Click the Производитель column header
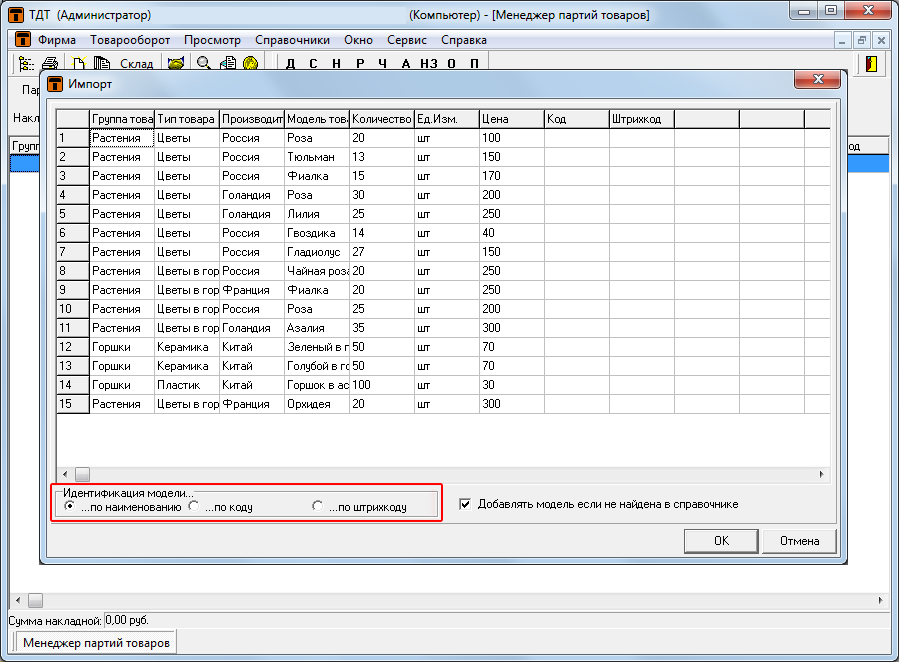Image resolution: width=899 pixels, height=662 pixels. (x=252, y=119)
